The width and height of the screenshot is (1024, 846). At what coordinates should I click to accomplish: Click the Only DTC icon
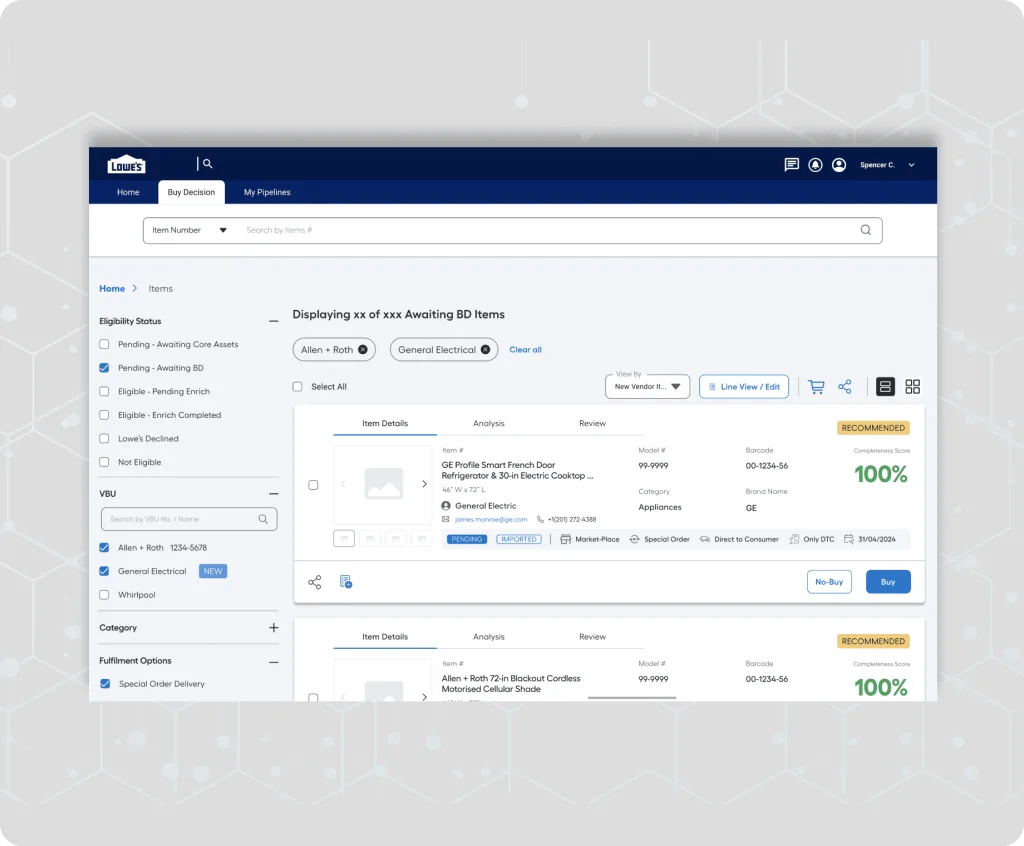pyautogui.click(x=794, y=540)
